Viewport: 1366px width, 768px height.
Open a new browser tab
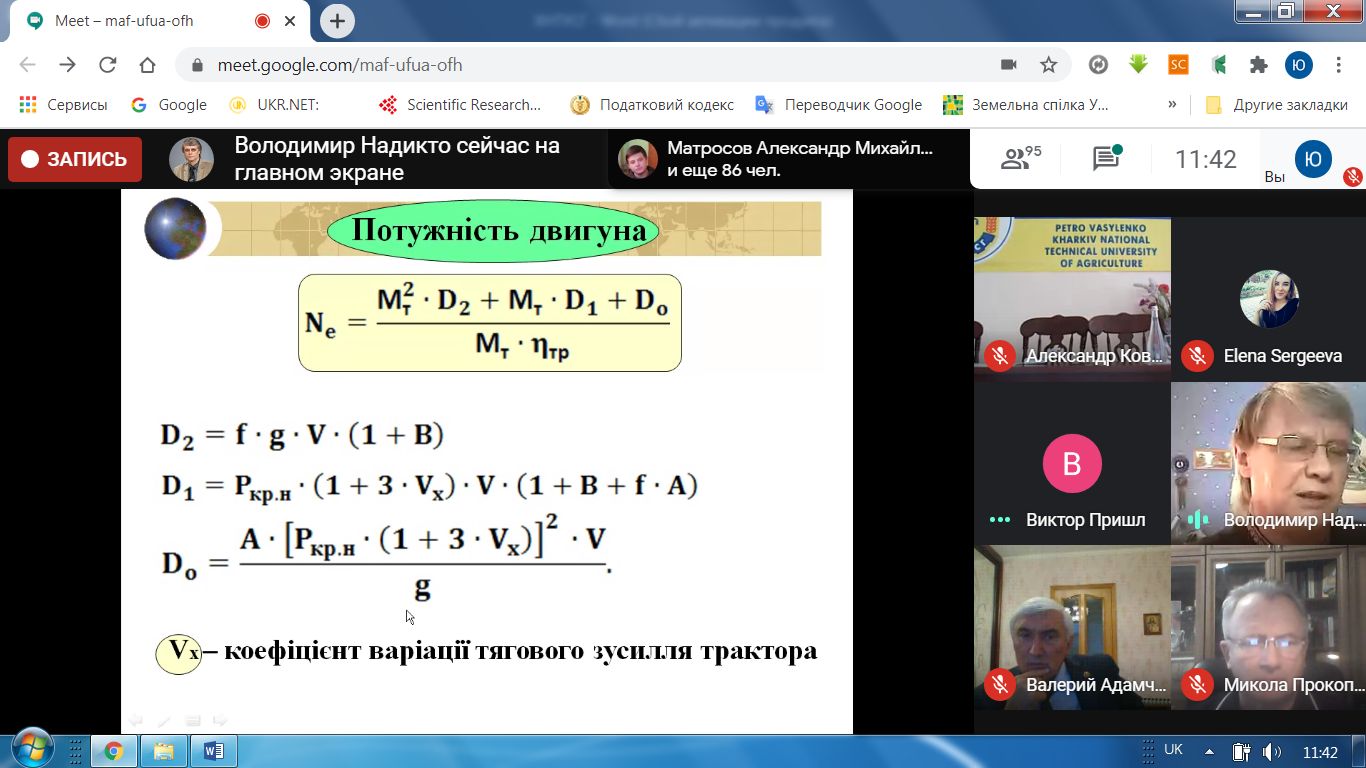coord(337,20)
